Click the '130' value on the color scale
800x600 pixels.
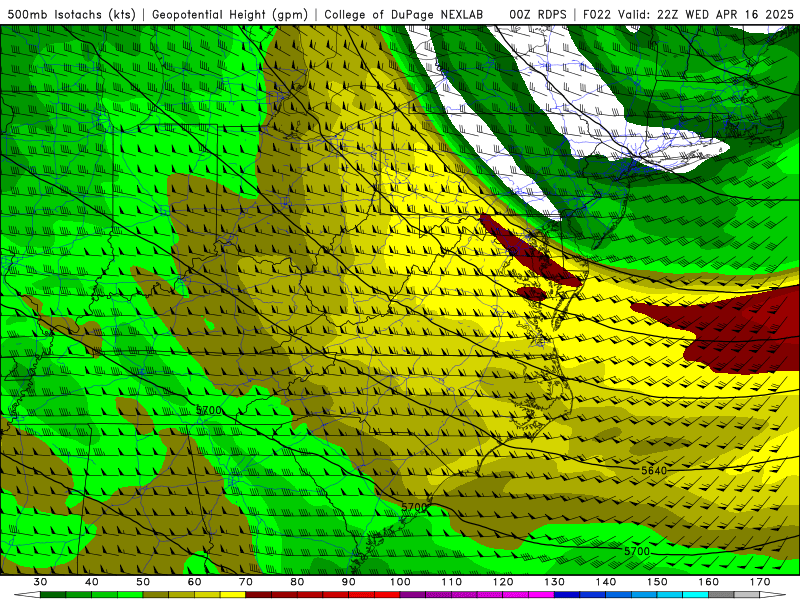[x=554, y=582]
